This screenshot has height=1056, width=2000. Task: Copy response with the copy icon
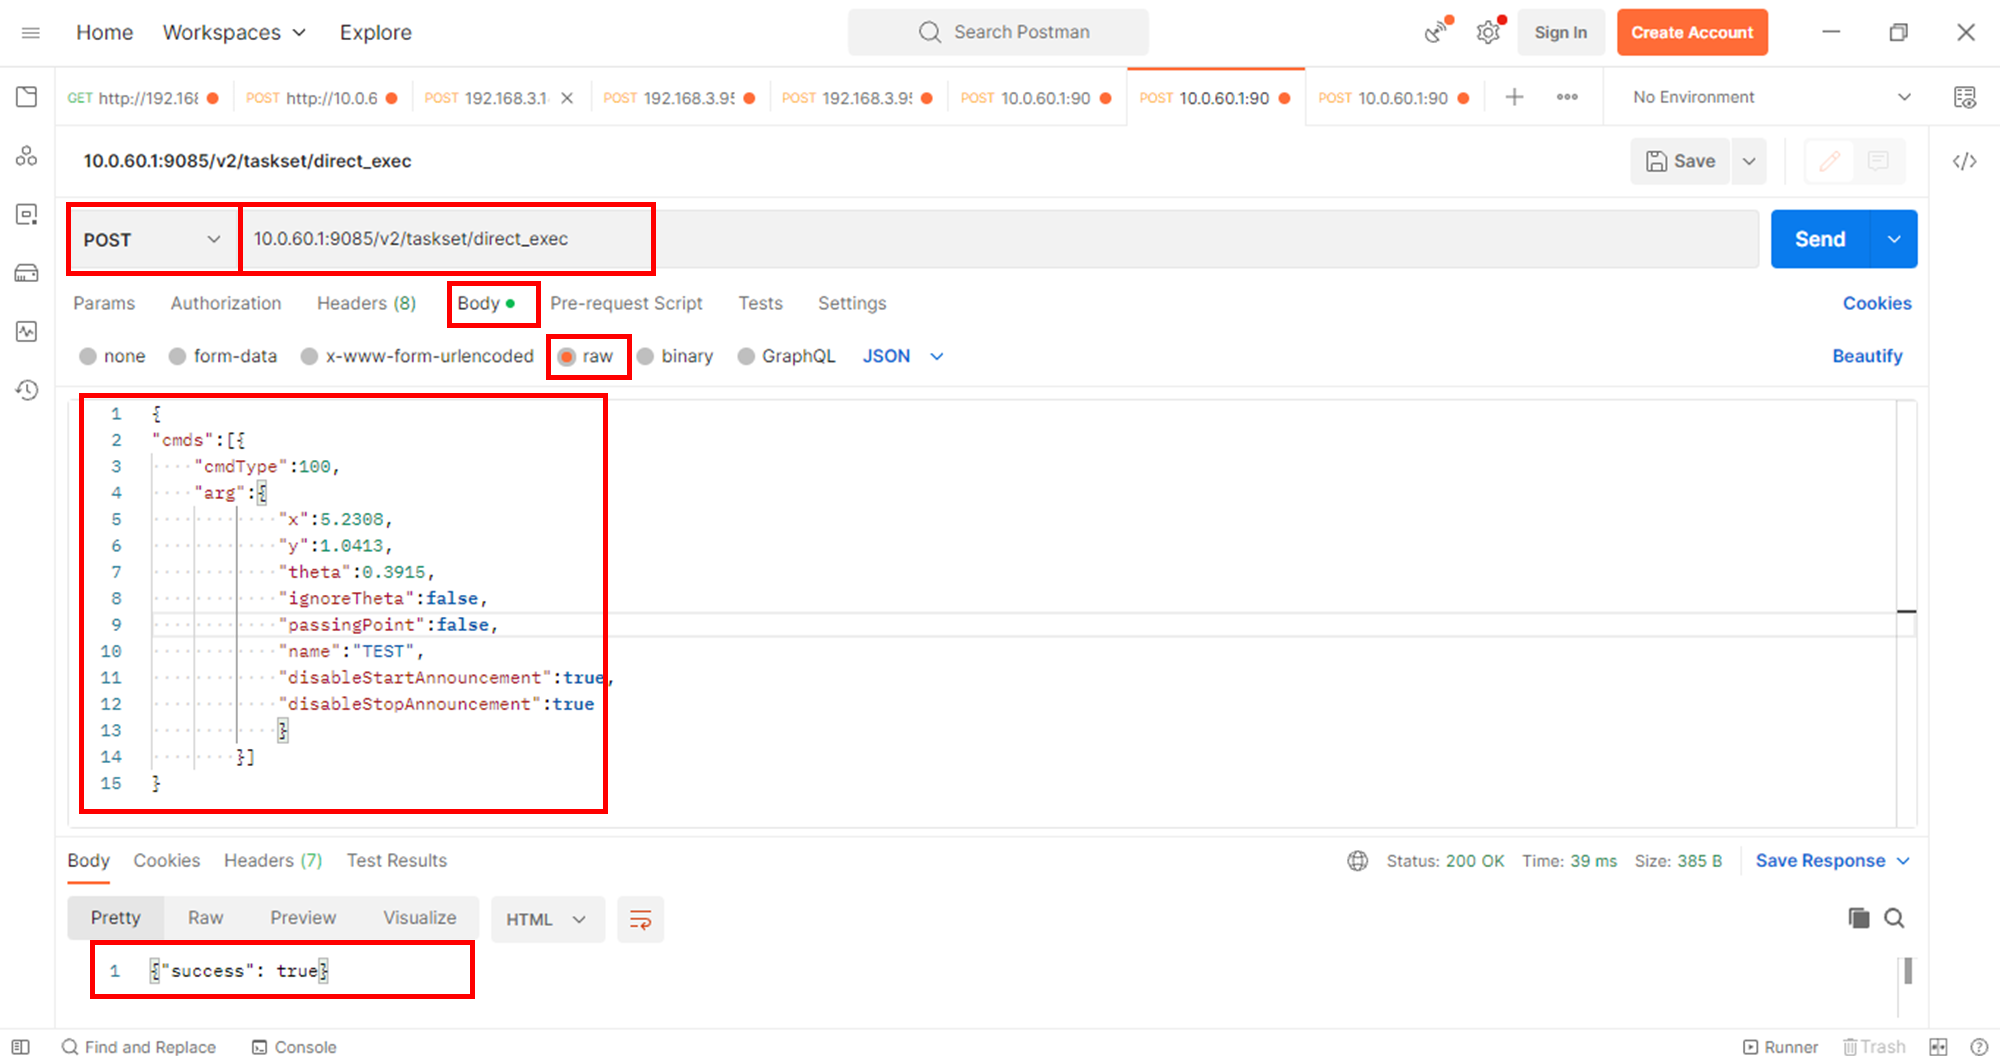[x=1858, y=918]
